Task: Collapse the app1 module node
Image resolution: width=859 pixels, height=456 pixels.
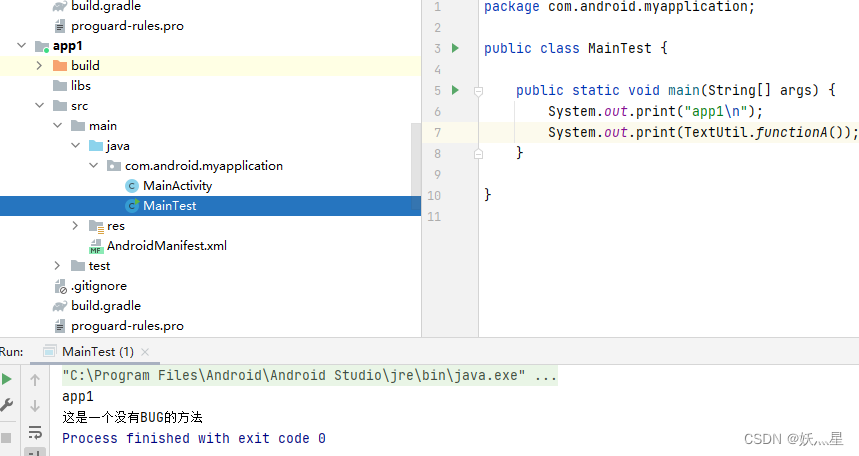Action: click(x=22, y=45)
